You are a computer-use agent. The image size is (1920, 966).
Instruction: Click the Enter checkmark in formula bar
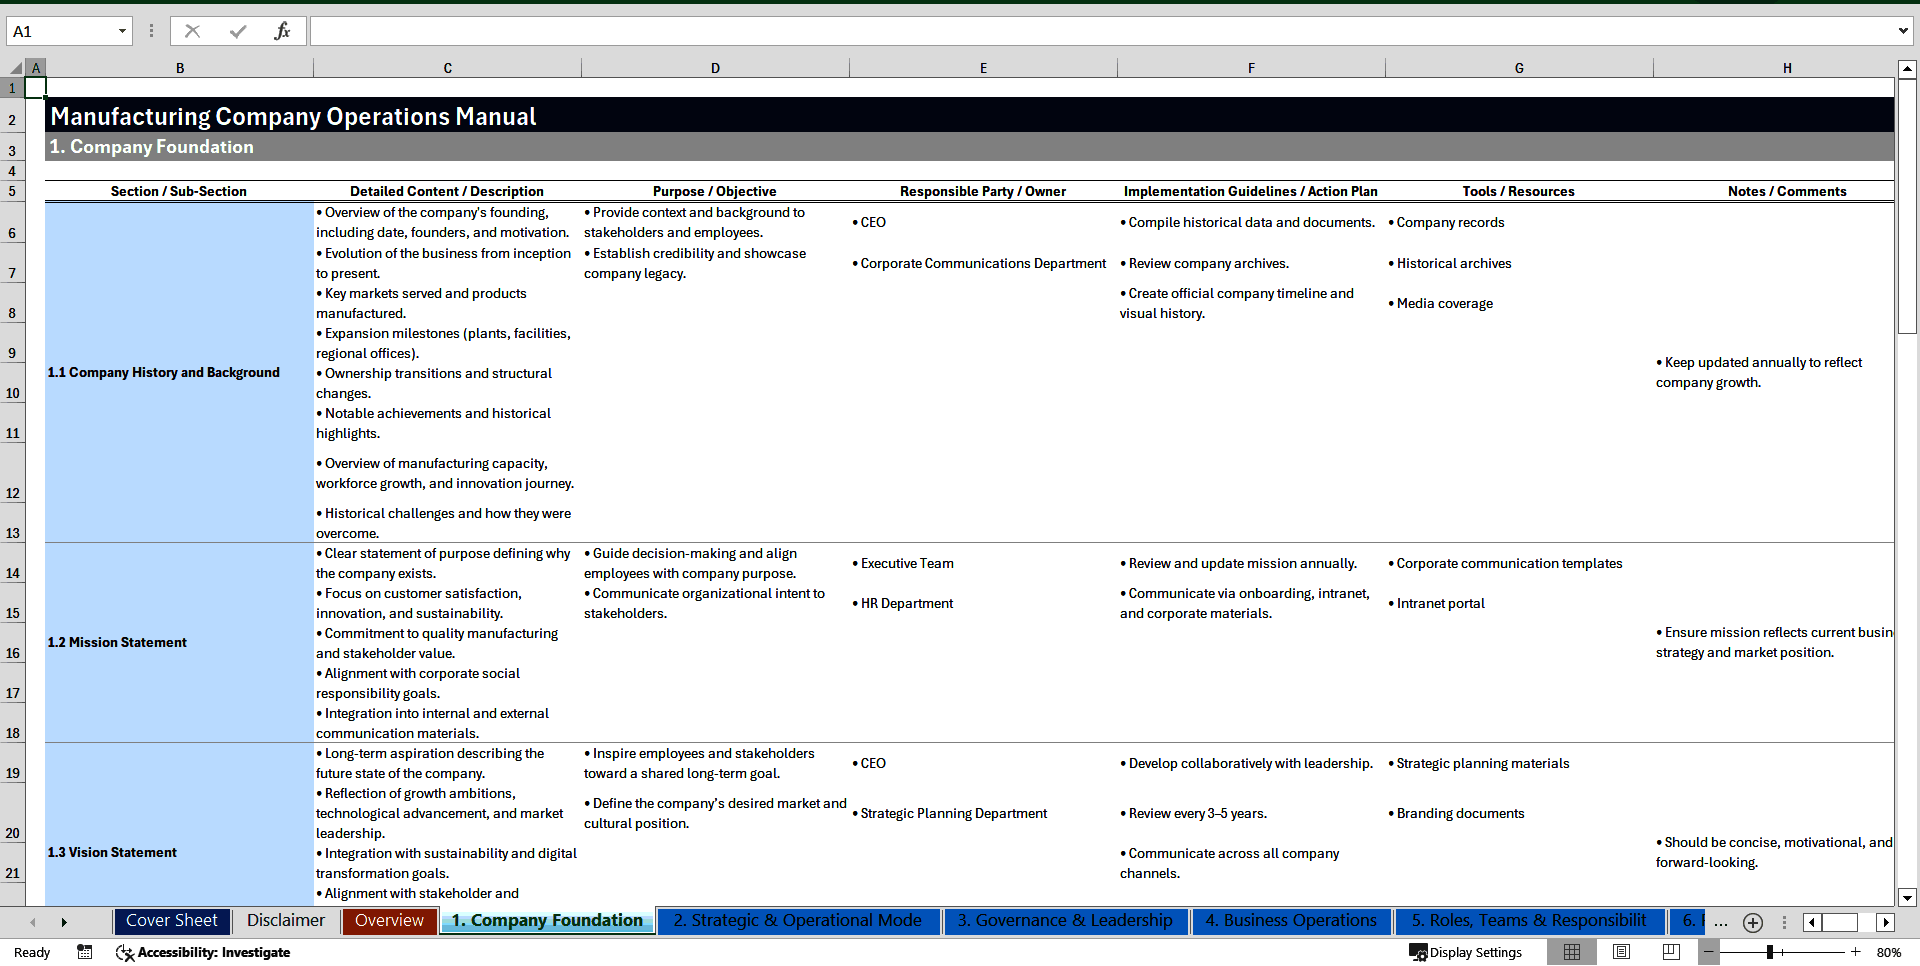click(238, 31)
